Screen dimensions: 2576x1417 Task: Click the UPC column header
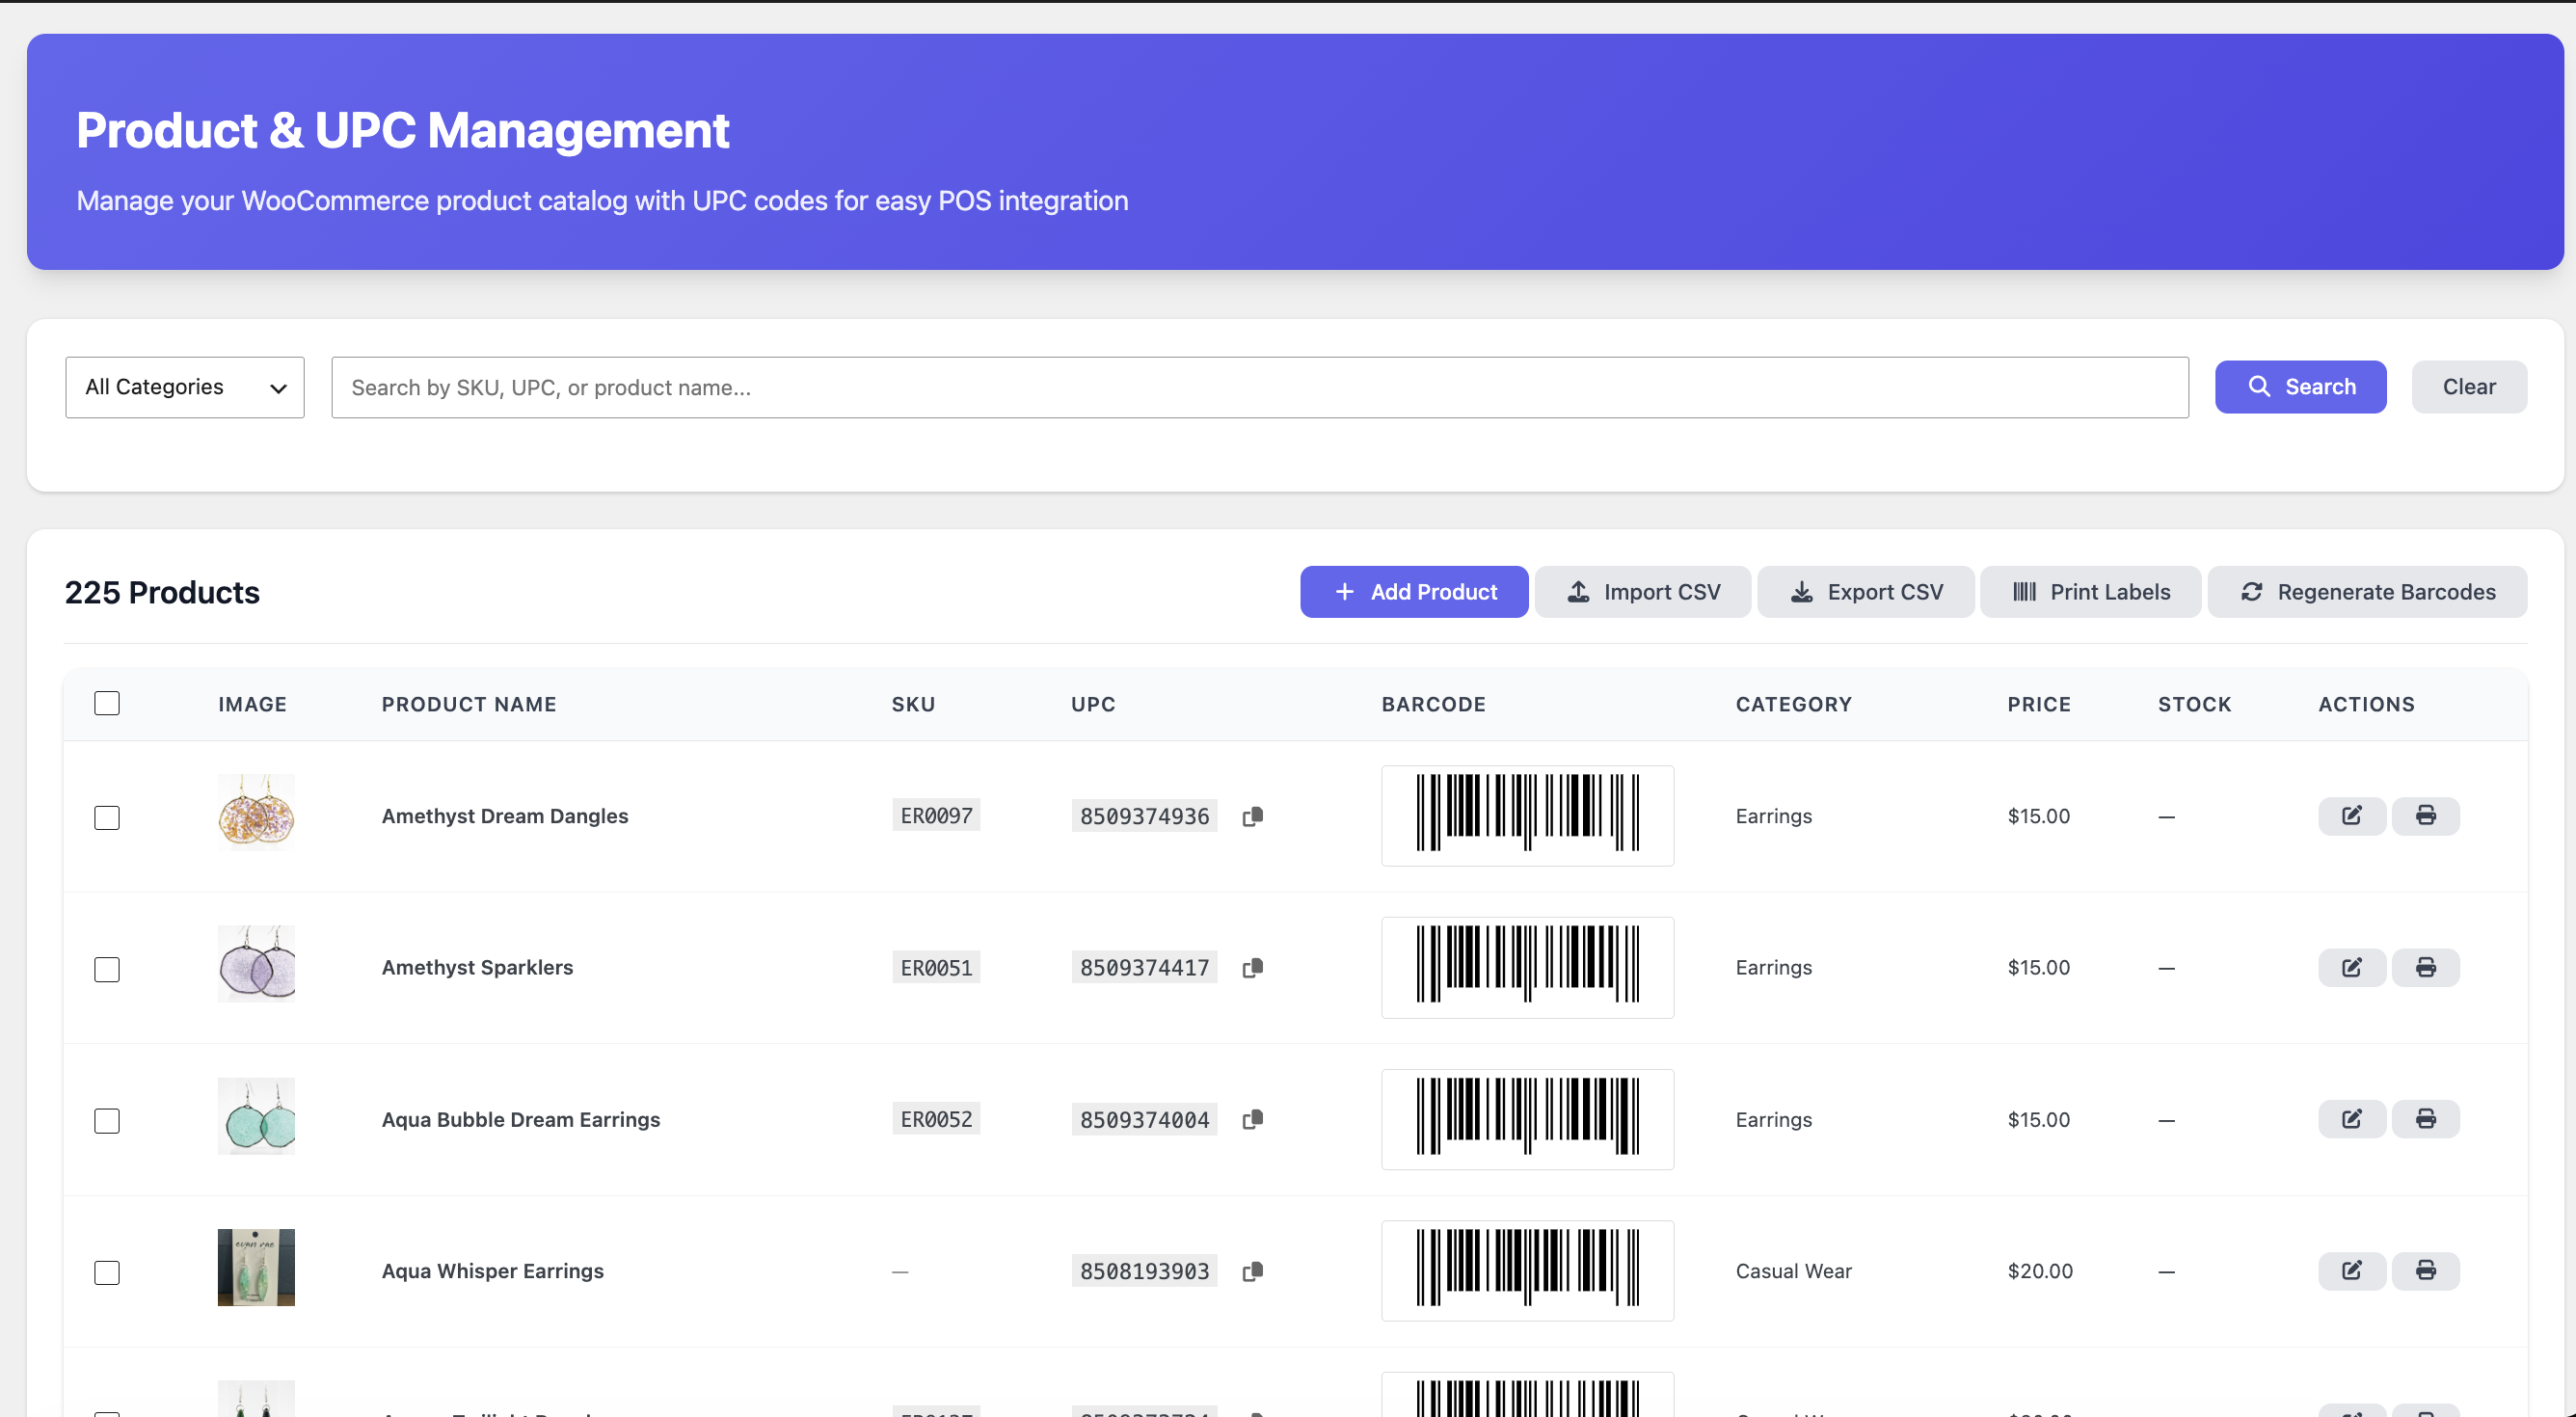[1093, 704]
